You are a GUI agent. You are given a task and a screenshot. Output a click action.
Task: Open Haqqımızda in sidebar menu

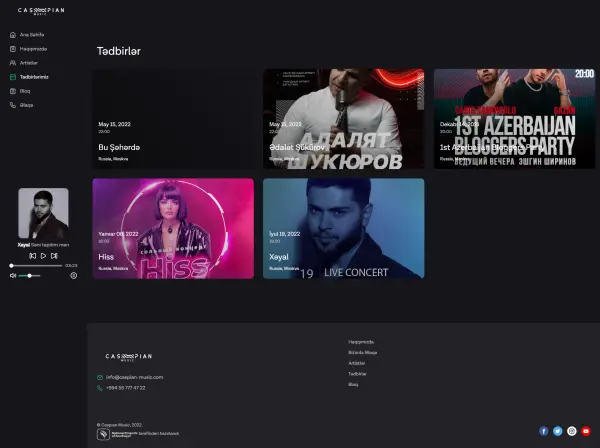click(33, 49)
